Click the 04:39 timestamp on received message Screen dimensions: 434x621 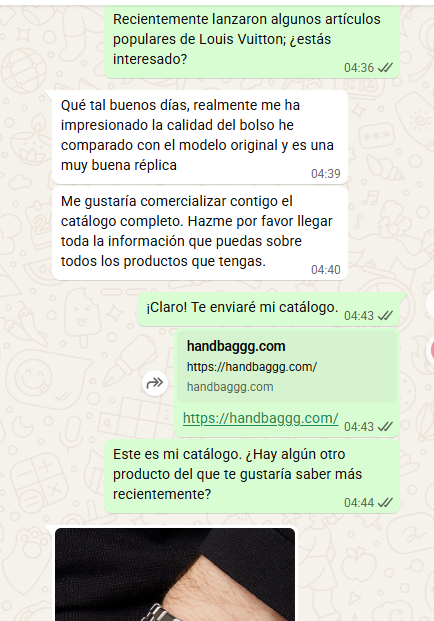click(326, 174)
